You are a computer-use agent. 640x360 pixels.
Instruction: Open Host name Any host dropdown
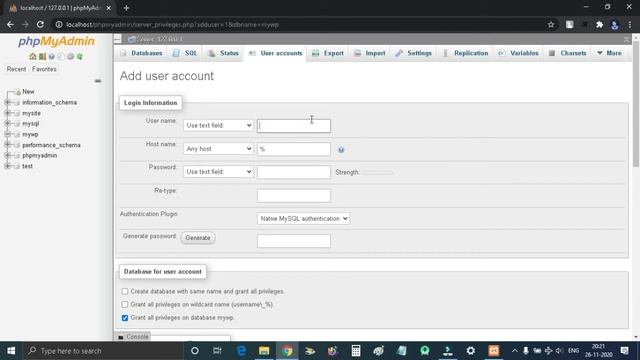point(218,149)
